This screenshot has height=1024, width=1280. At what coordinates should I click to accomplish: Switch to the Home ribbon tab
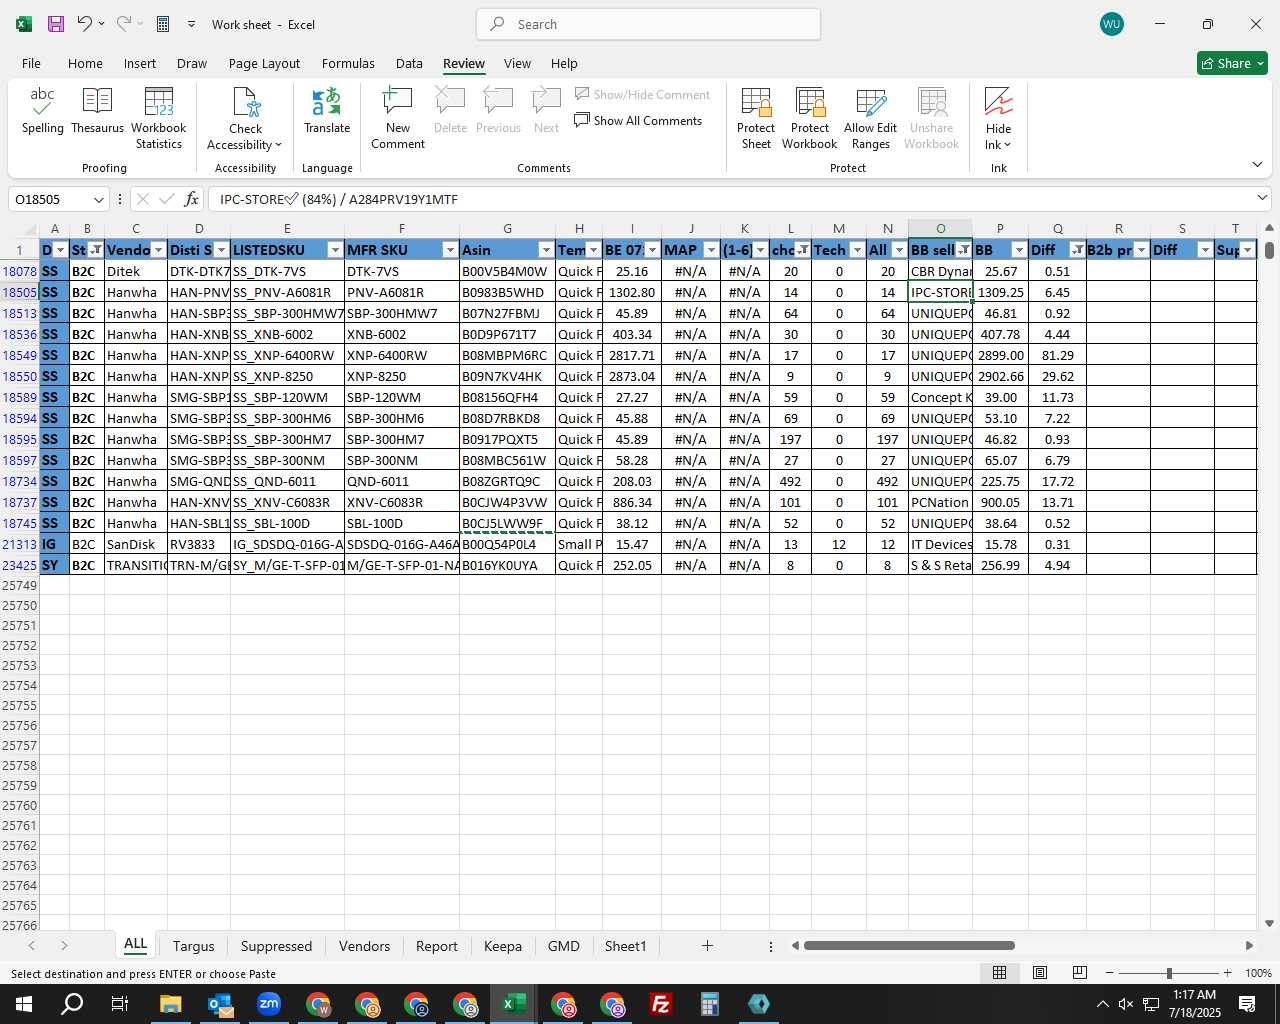click(85, 63)
